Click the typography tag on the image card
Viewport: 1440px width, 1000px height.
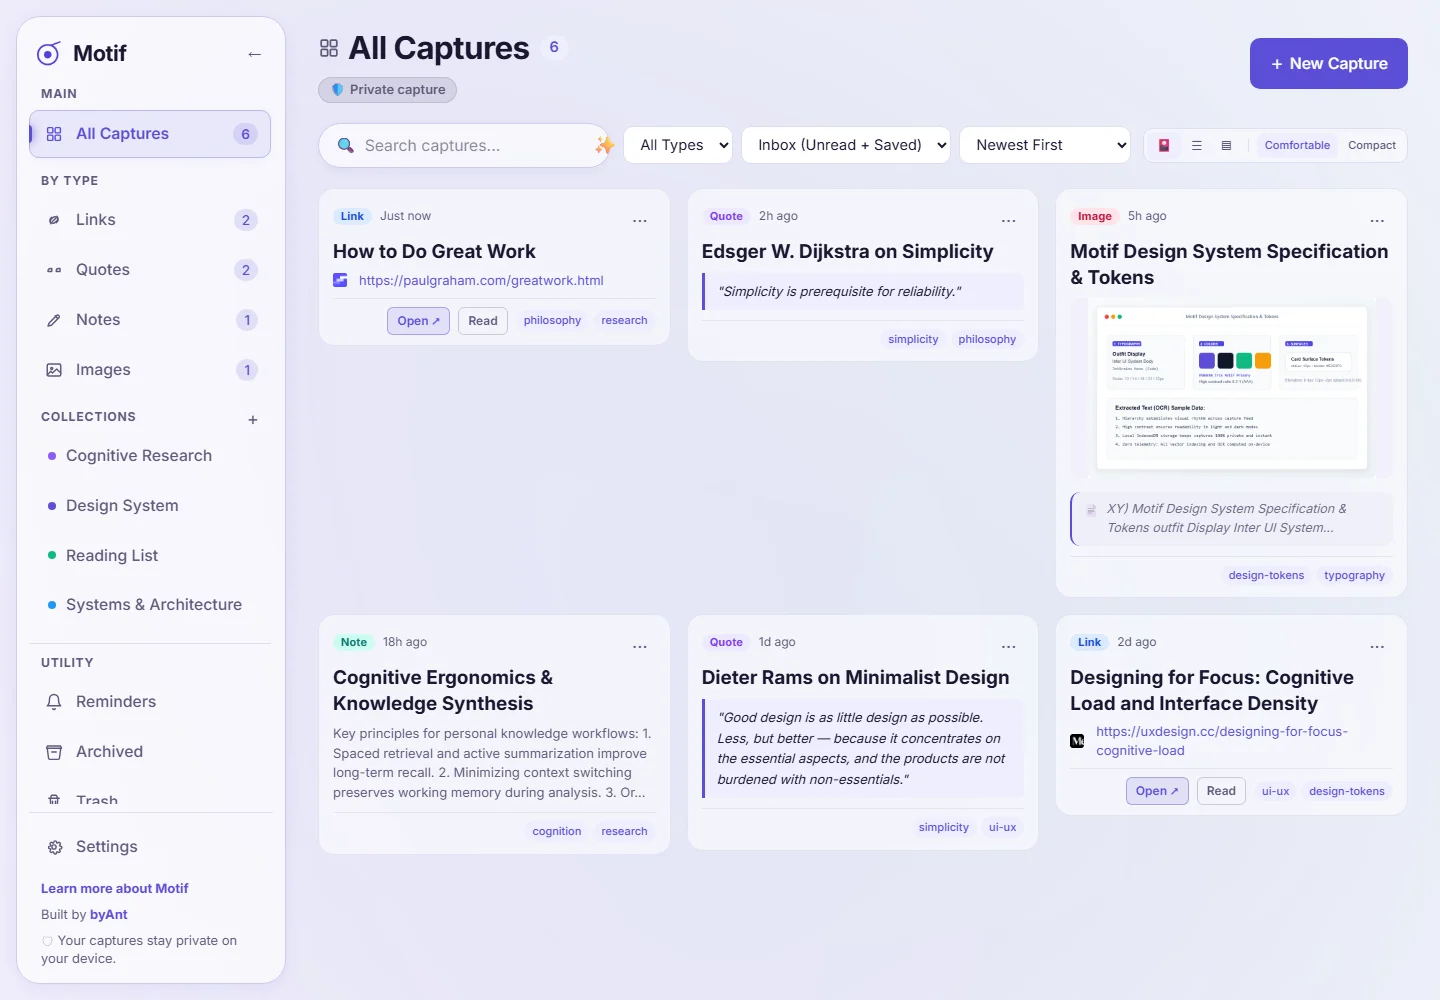[1354, 576]
